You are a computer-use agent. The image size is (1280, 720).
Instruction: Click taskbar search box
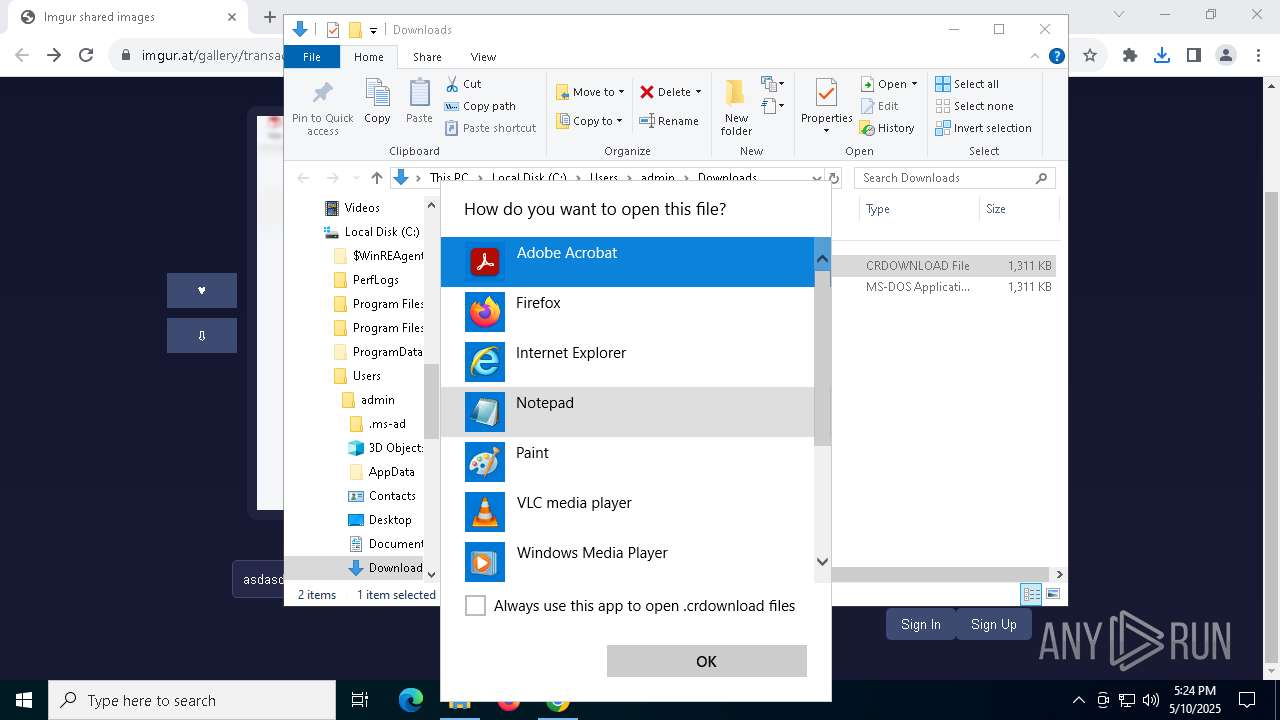click(192, 700)
